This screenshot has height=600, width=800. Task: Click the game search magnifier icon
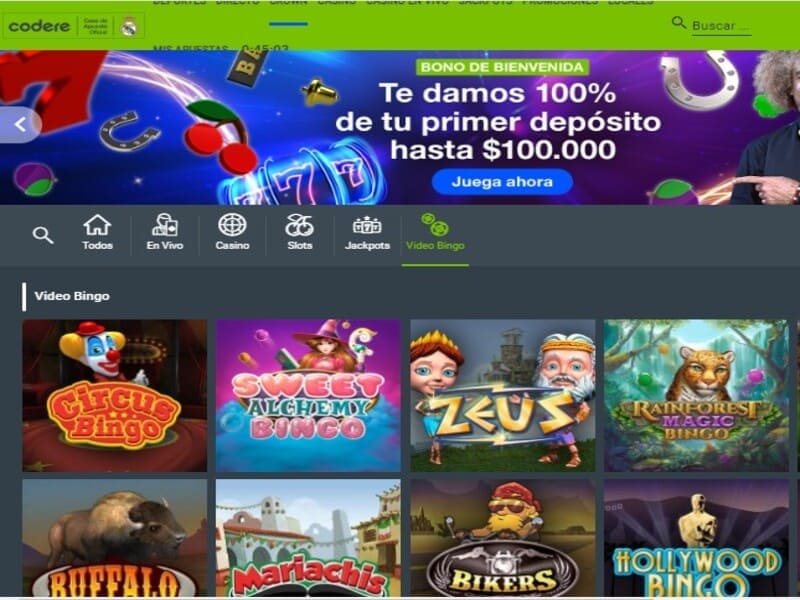point(43,235)
